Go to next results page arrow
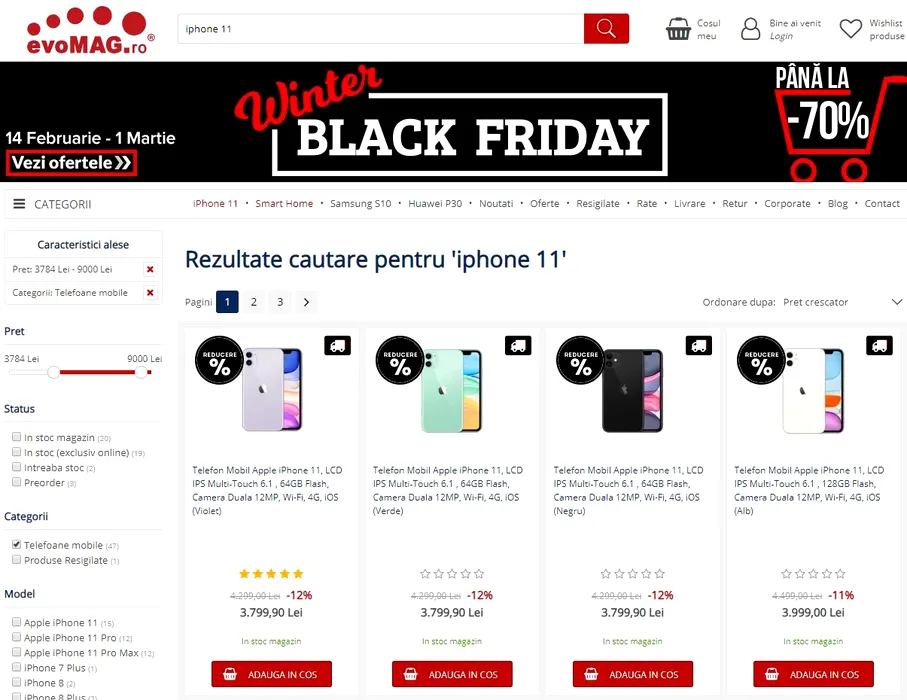This screenshot has height=700, width=907. click(307, 302)
